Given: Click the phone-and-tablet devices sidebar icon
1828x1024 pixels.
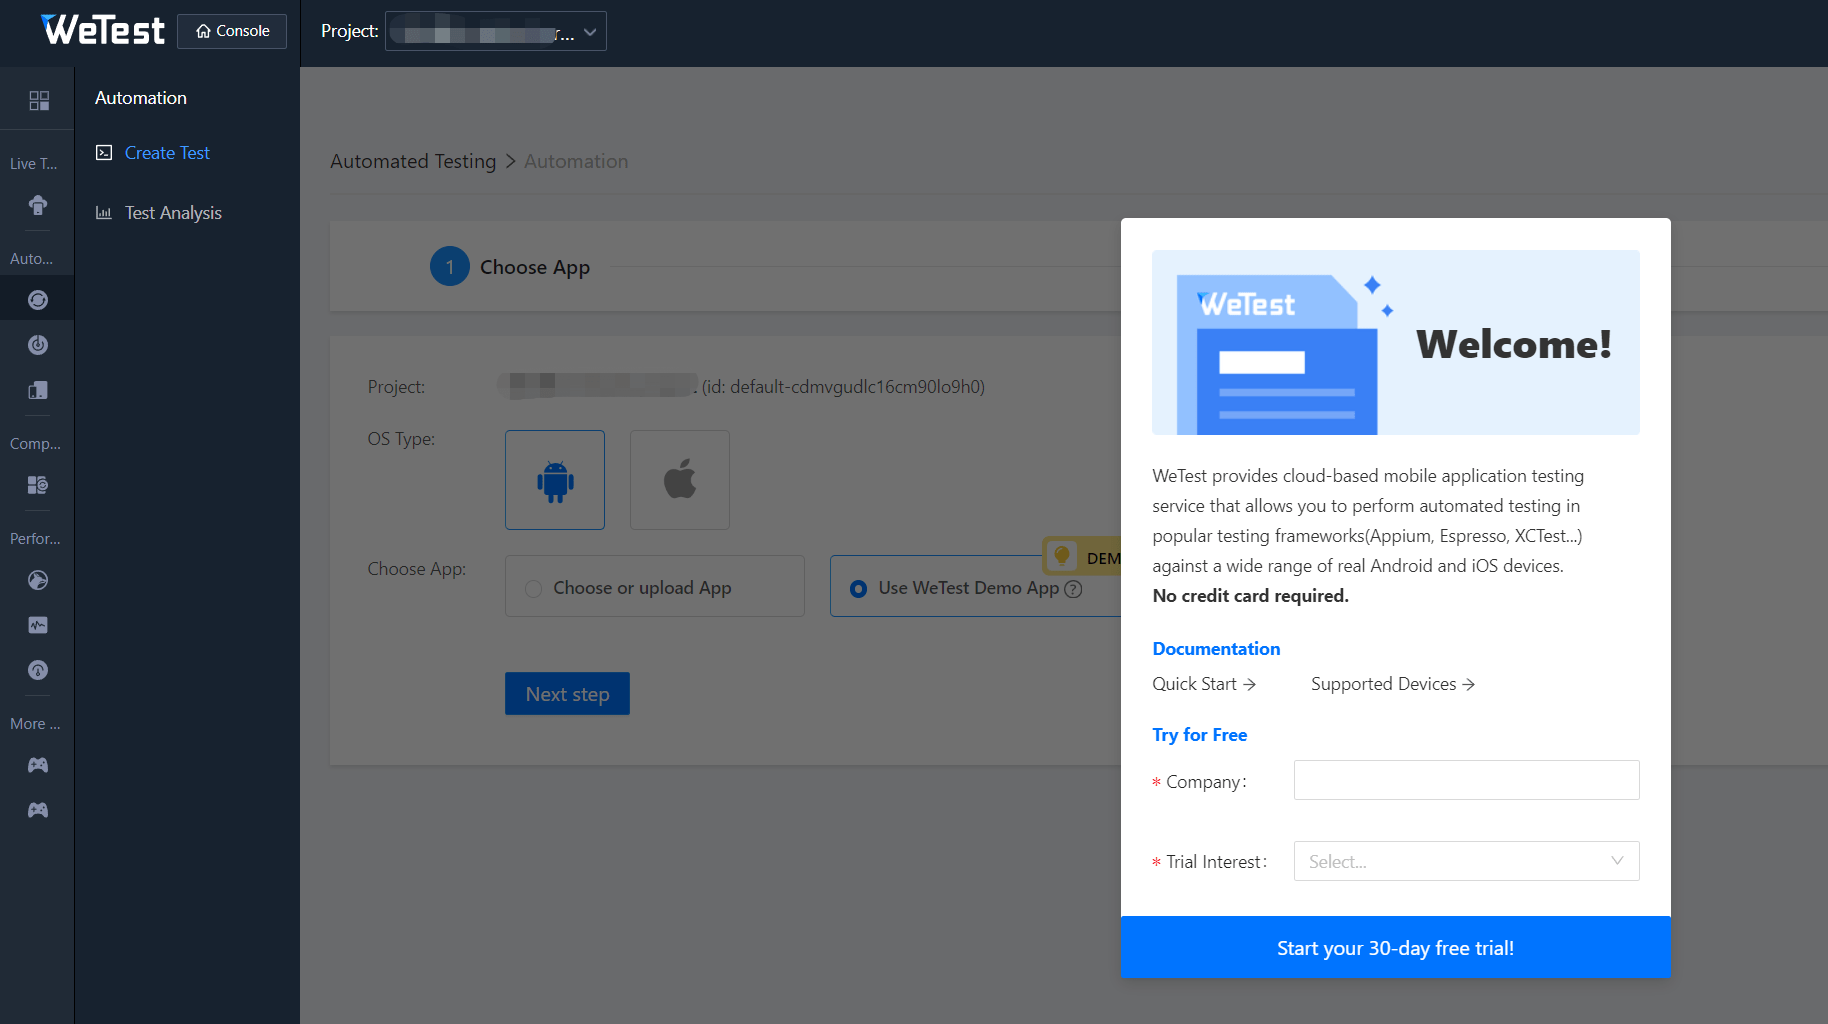Looking at the screenshot, I should 38,390.
